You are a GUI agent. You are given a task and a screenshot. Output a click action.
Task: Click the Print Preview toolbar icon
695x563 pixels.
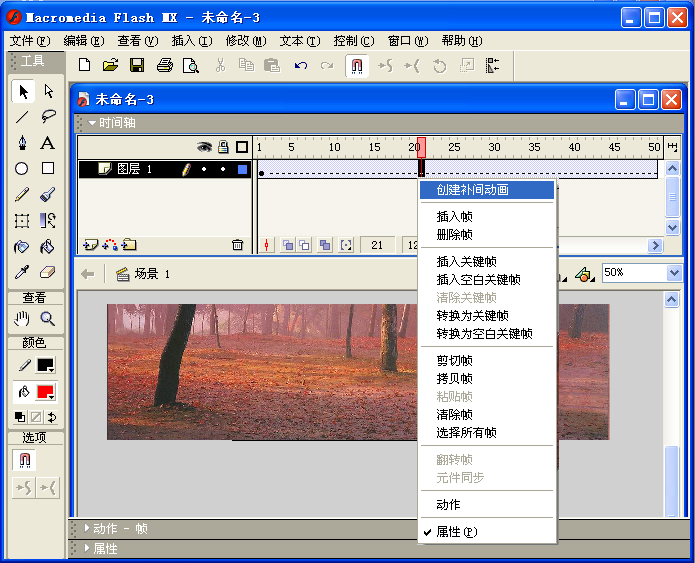point(191,65)
